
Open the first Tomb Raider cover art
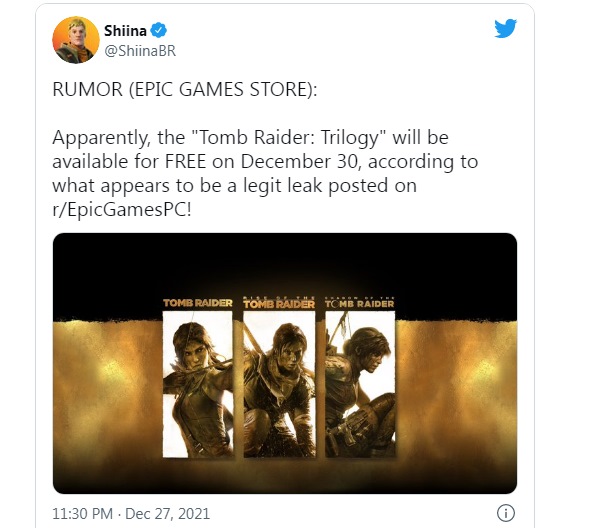(198, 384)
